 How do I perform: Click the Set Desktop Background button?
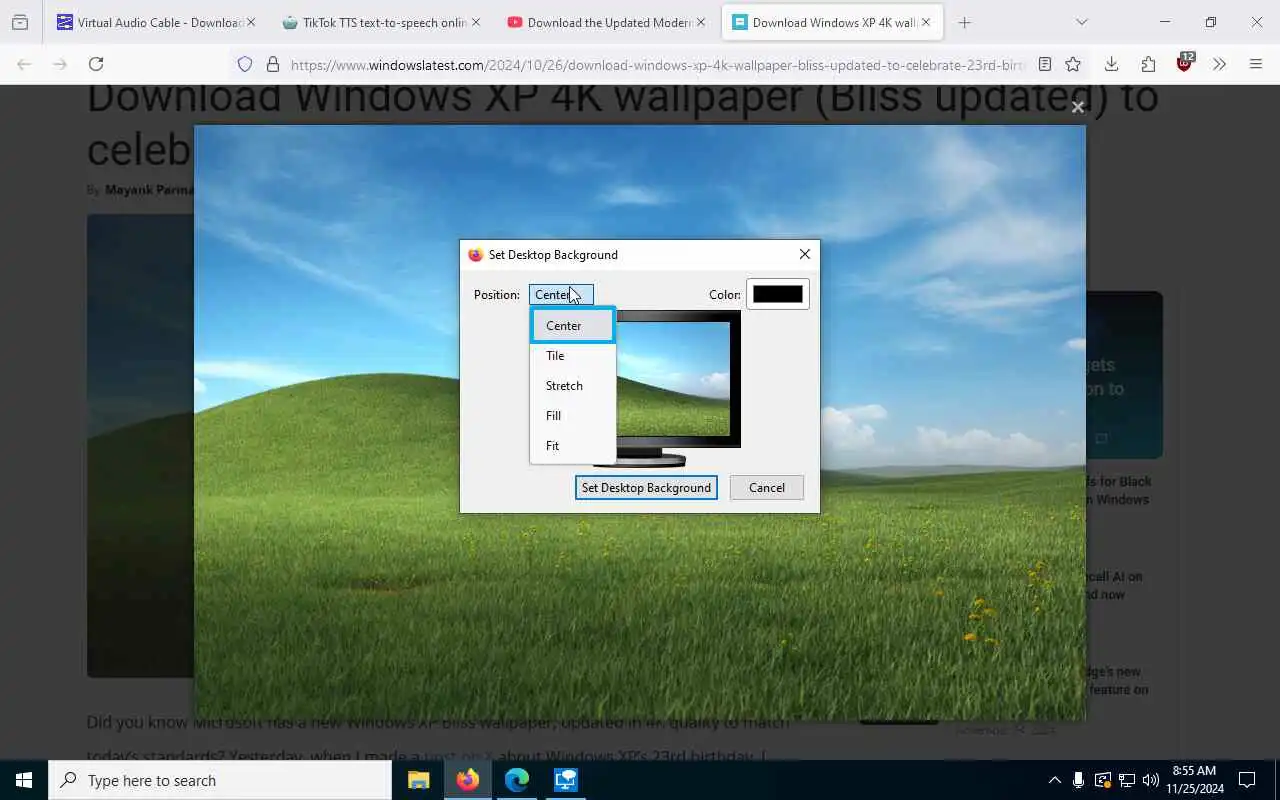(646, 488)
